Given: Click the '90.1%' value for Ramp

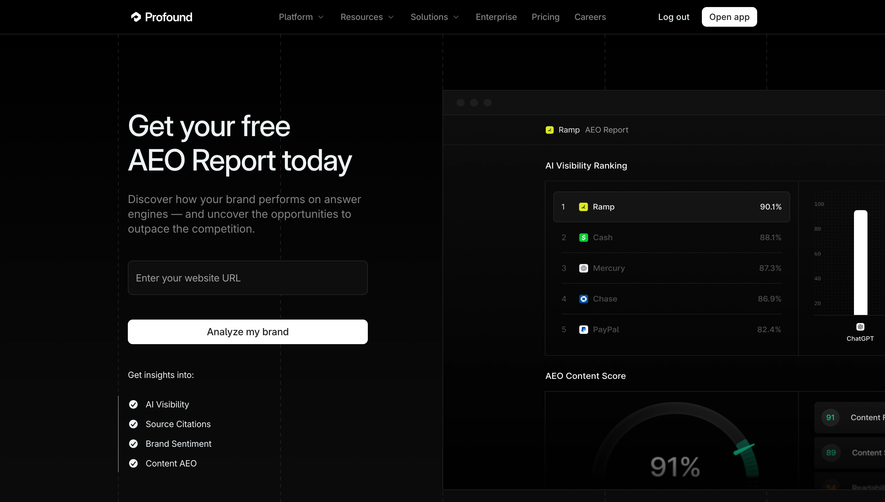Looking at the screenshot, I should [x=770, y=207].
